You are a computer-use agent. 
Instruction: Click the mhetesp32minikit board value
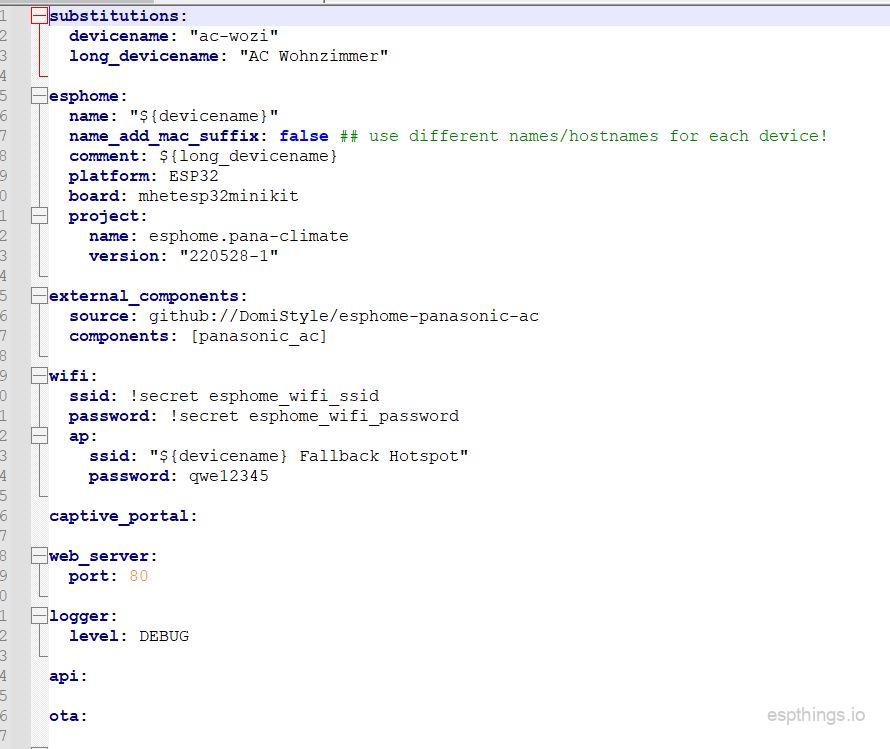click(219, 196)
